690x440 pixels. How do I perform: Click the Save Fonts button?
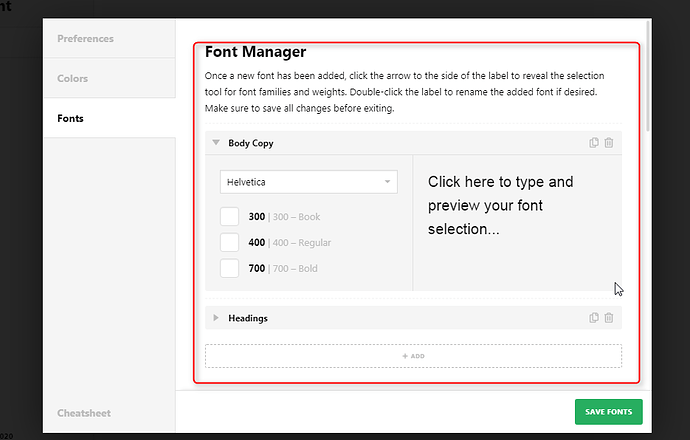[608, 413]
